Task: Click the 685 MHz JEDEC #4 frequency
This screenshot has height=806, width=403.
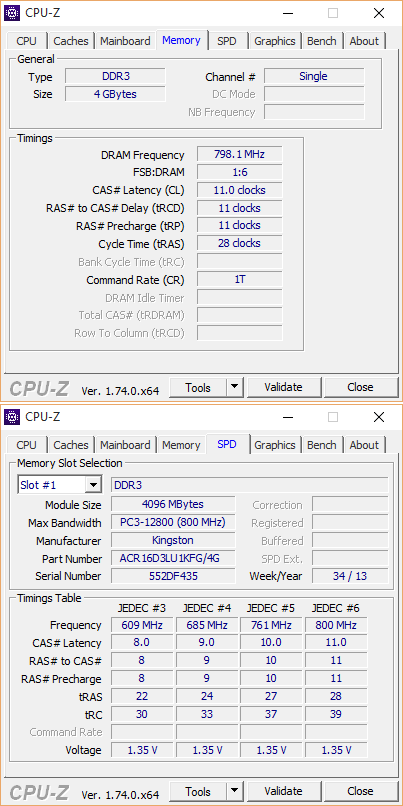Action: (x=207, y=626)
